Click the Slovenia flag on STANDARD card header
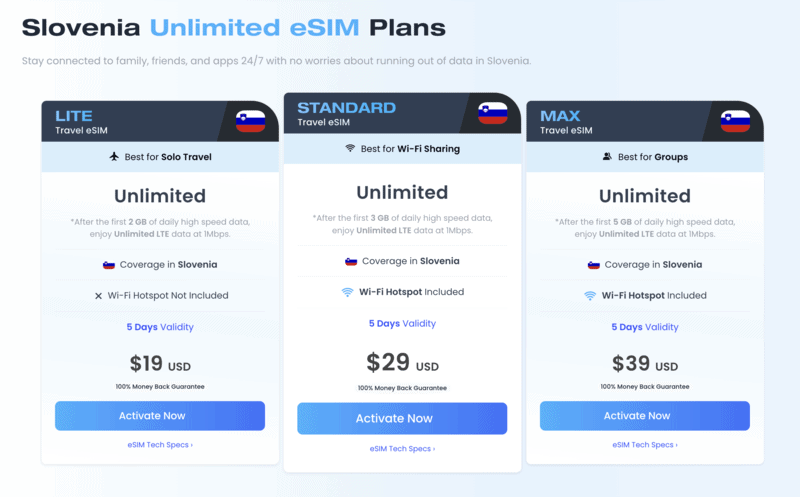This screenshot has width=800, height=497. click(x=492, y=113)
